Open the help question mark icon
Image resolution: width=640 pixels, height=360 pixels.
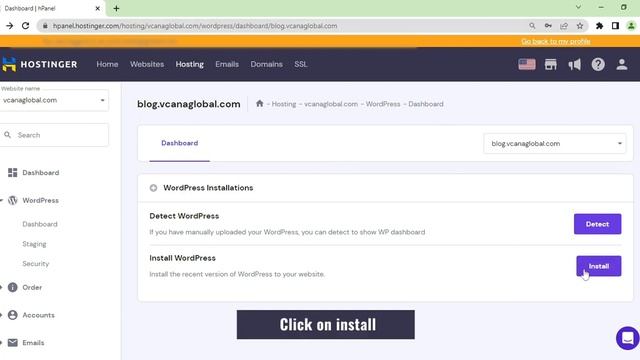(x=598, y=64)
